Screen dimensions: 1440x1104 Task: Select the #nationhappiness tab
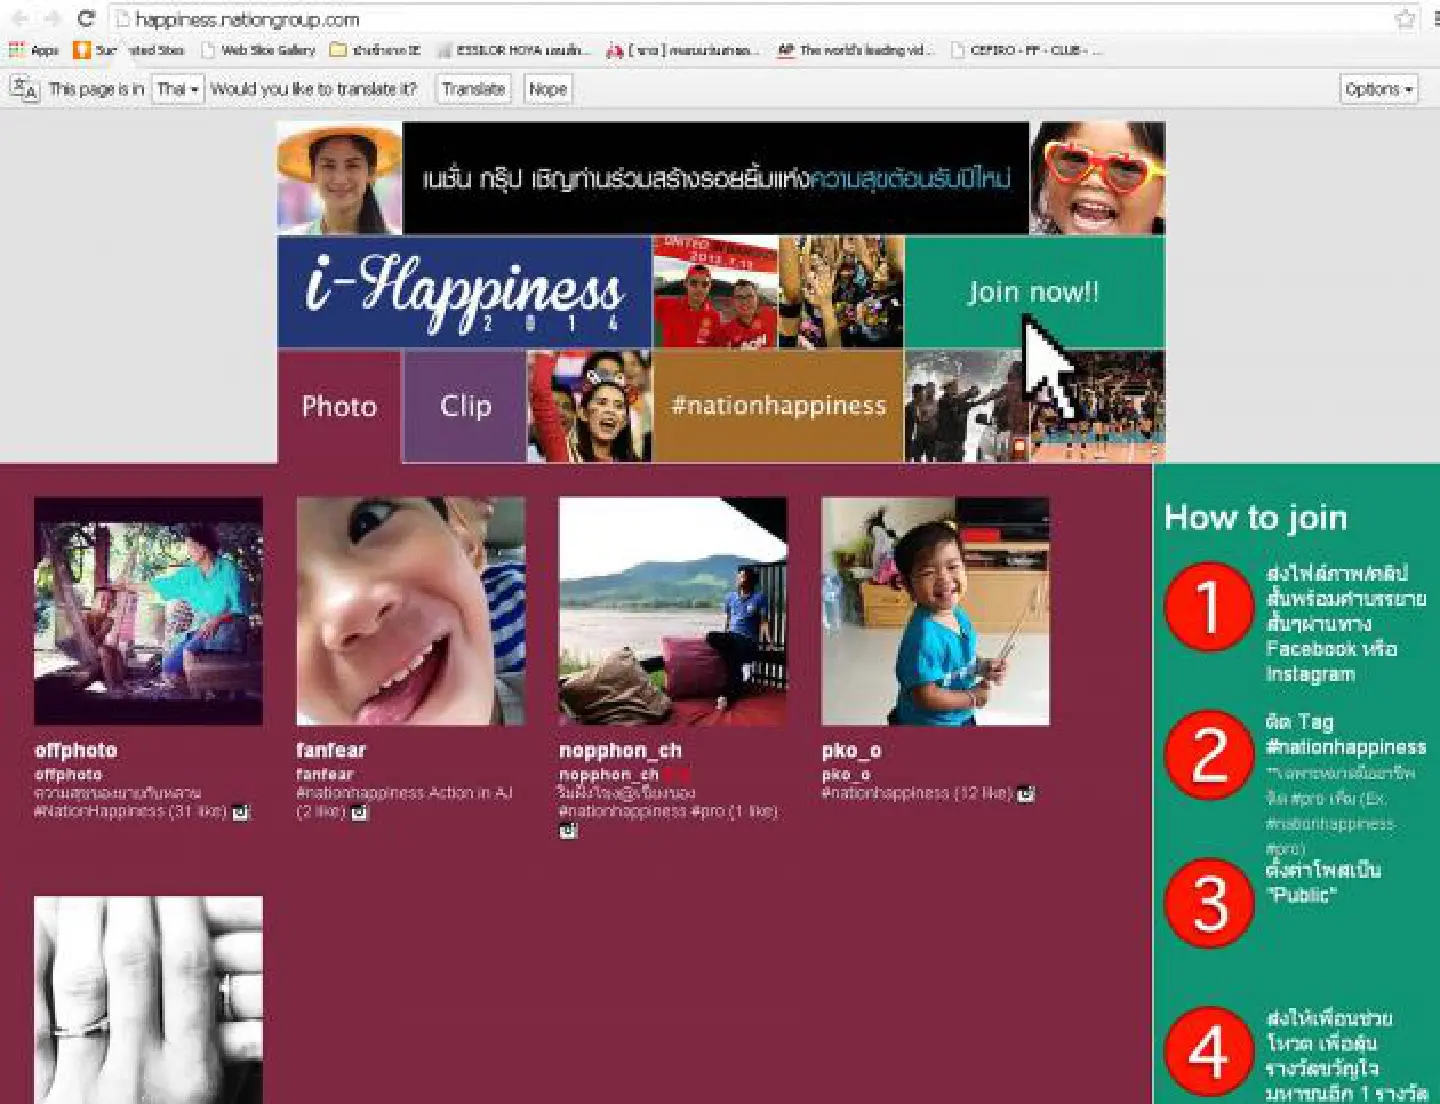[778, 406]
